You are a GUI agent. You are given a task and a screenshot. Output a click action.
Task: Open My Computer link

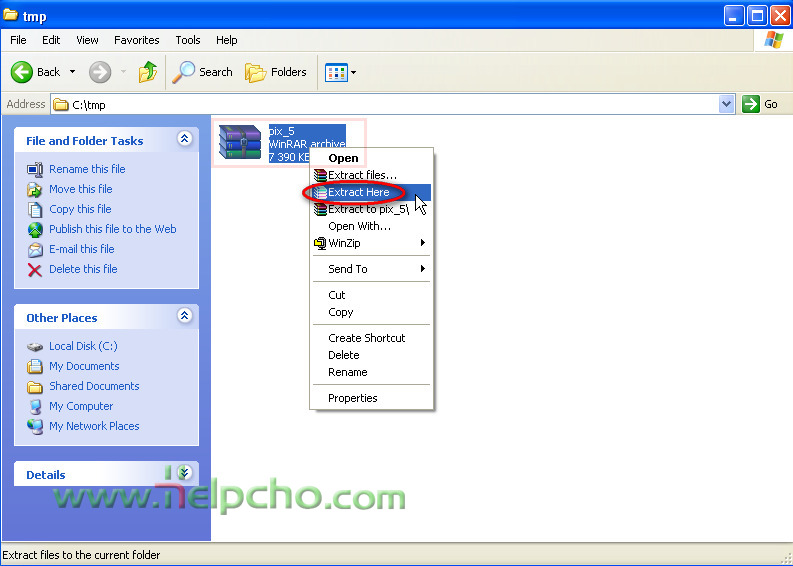click(x=81, y=406)
